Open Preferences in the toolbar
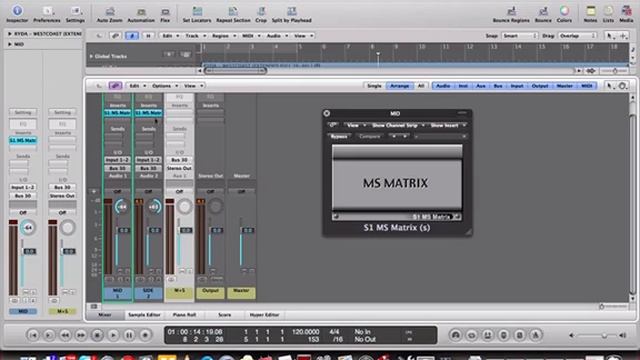The width and height of the screenshot is (640, 360). coord(47,13)
